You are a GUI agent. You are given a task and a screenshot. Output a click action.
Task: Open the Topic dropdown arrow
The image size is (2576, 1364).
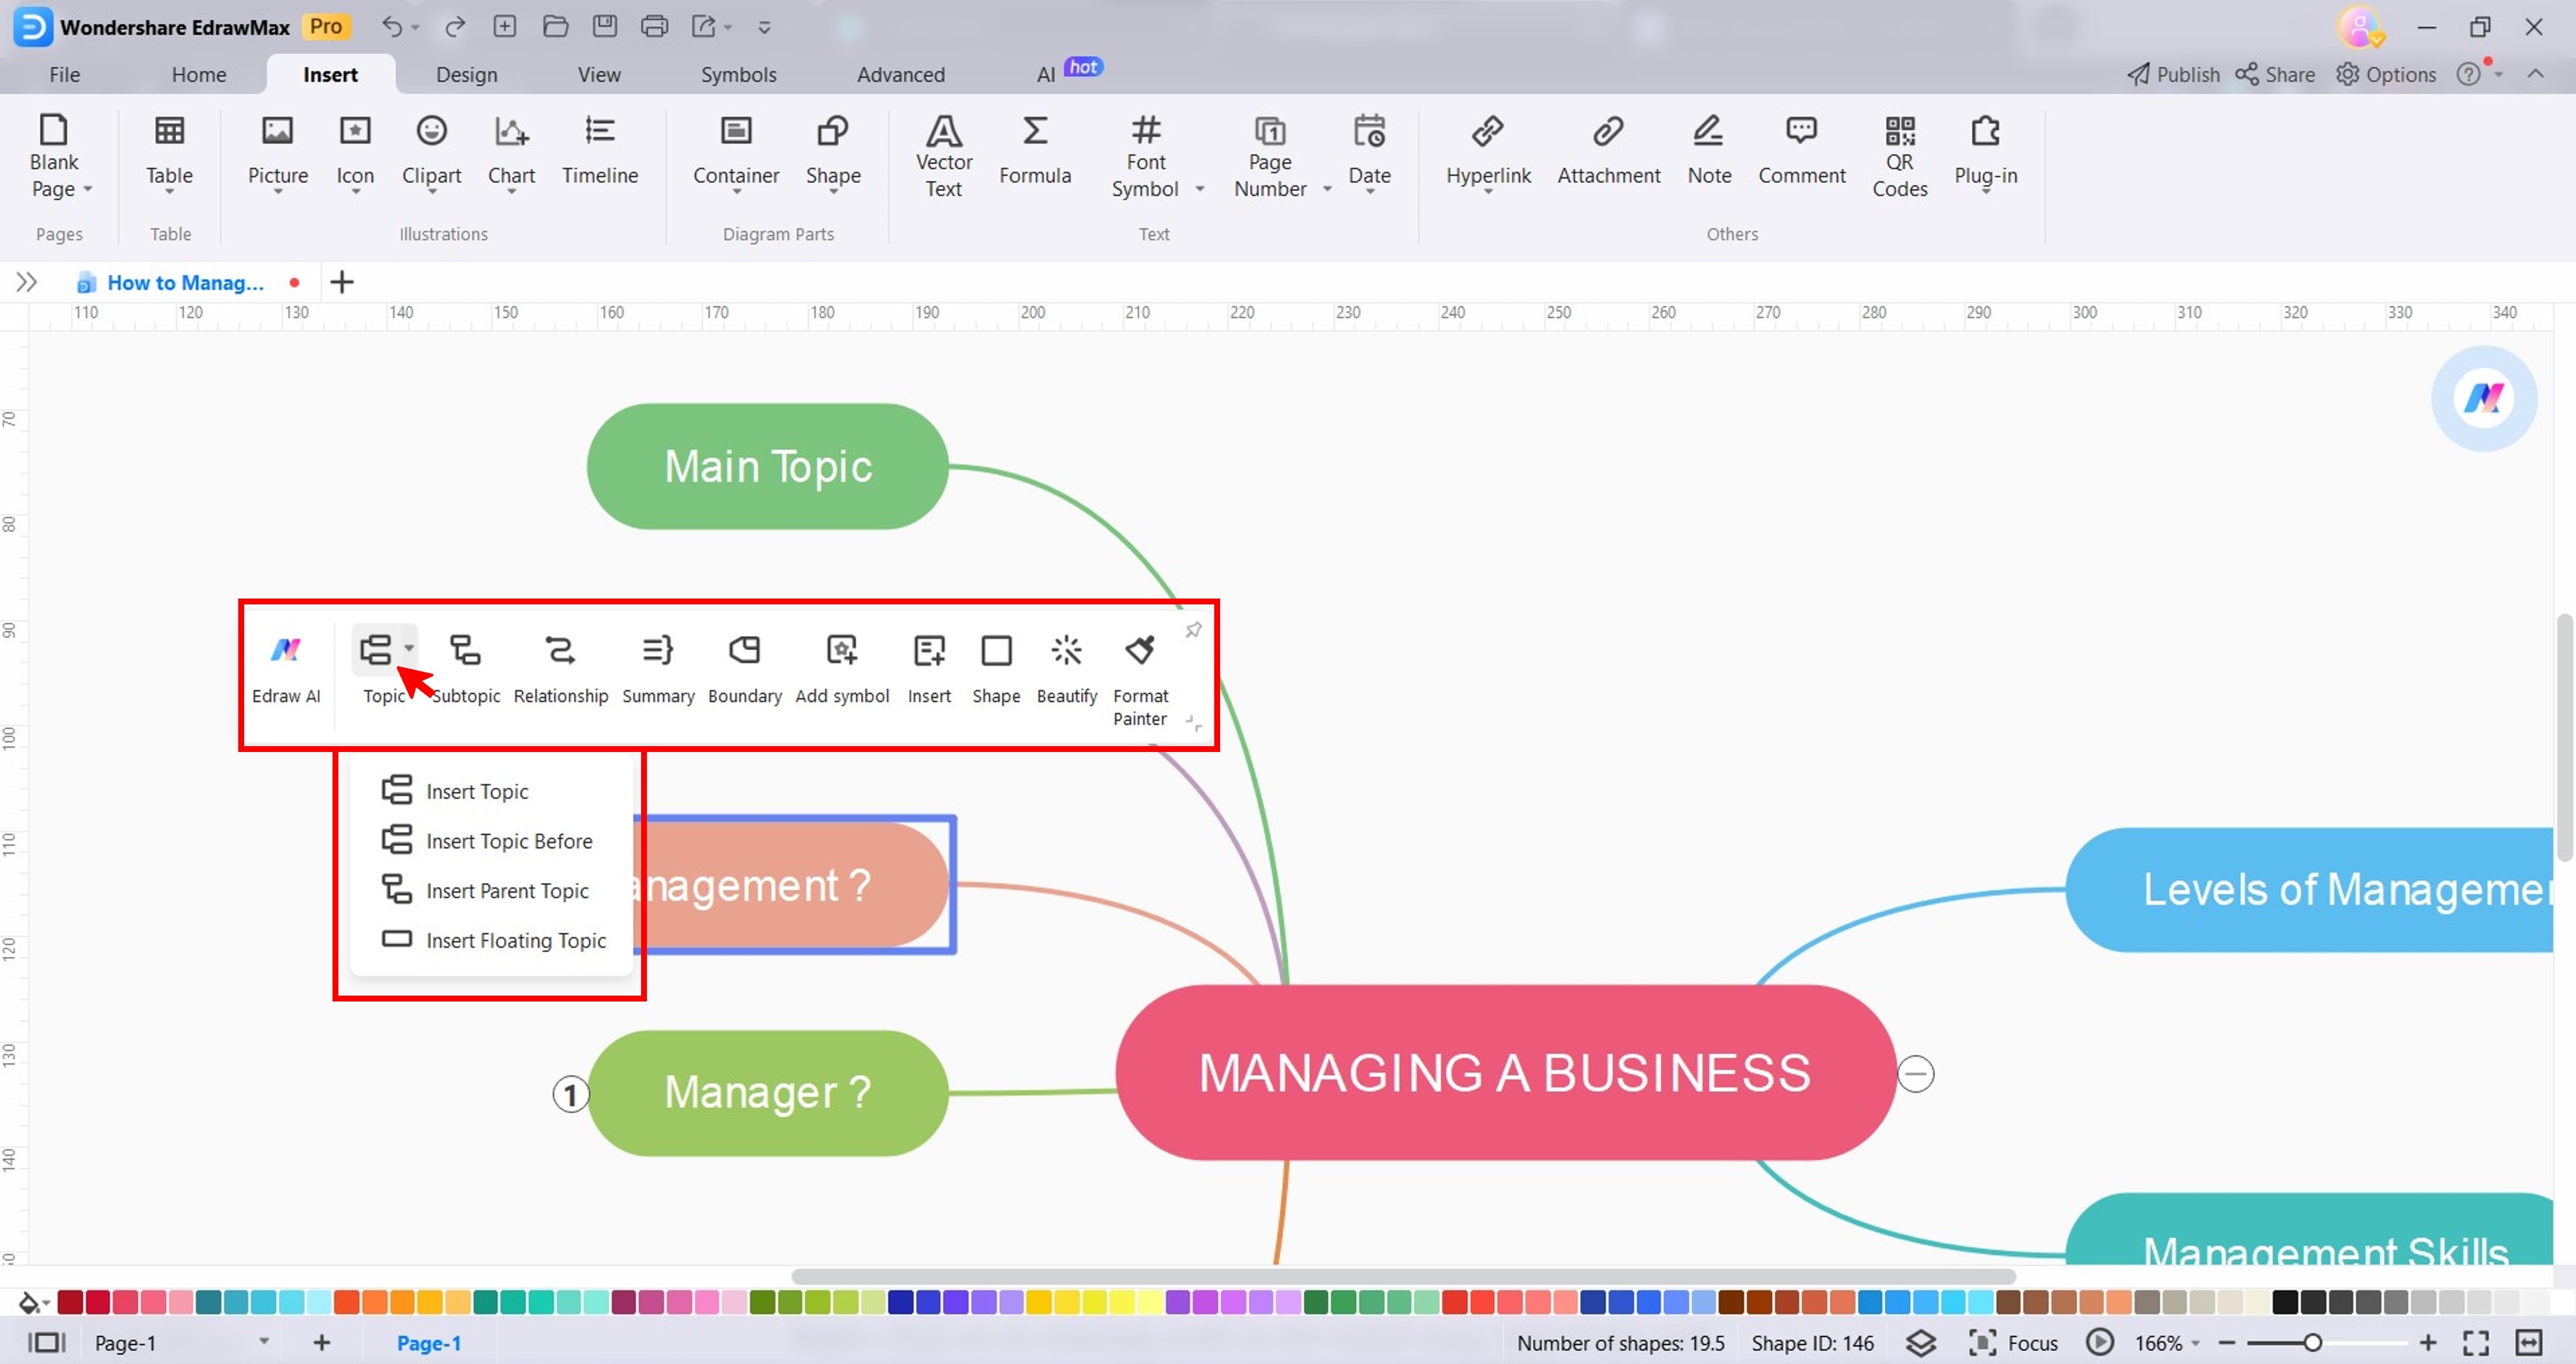tap(409, 648)
